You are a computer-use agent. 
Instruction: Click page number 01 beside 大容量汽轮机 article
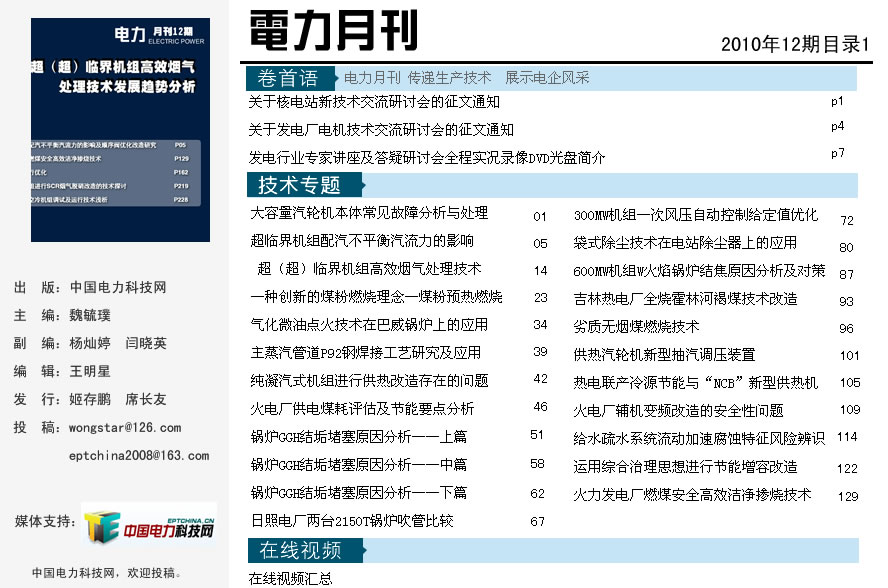[540, 216]
